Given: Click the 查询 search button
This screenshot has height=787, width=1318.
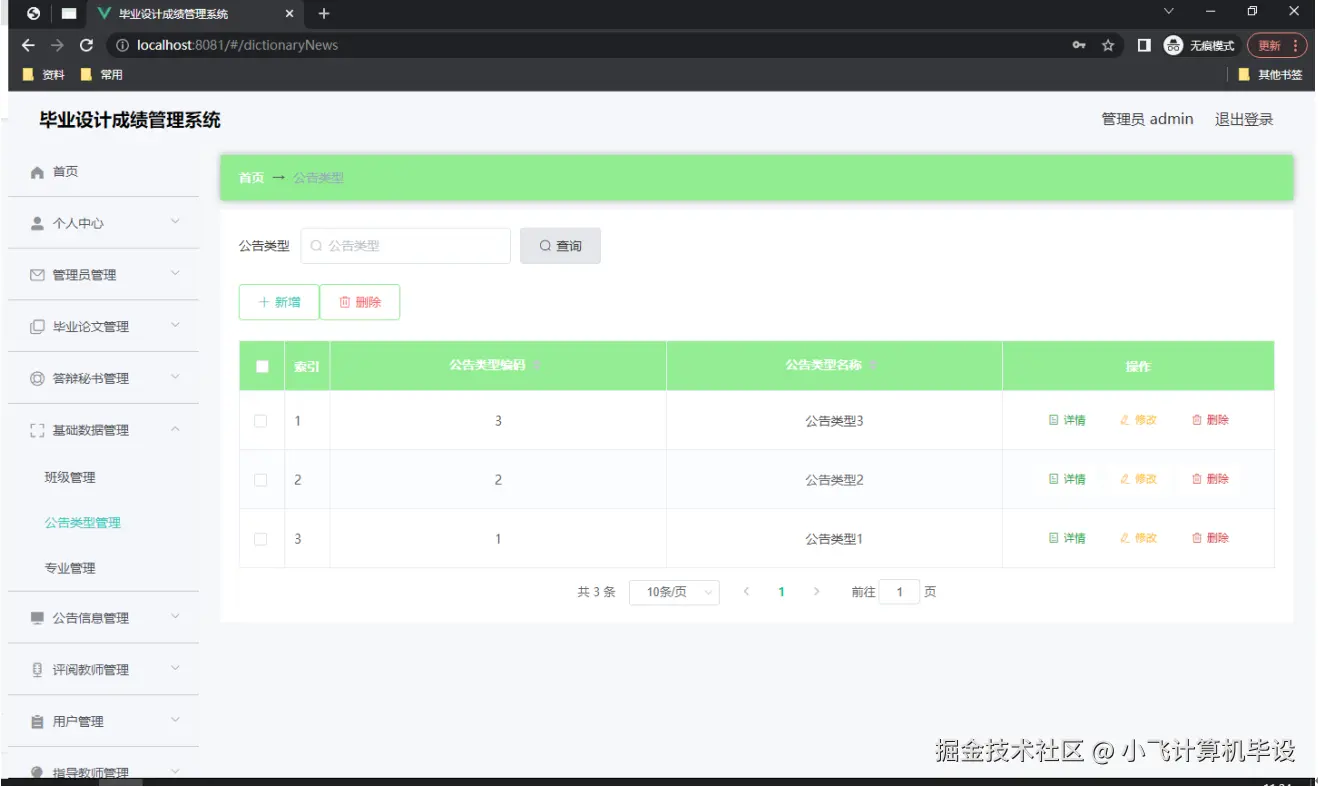Looking at the screenshot, I should [x=560, y=246].
